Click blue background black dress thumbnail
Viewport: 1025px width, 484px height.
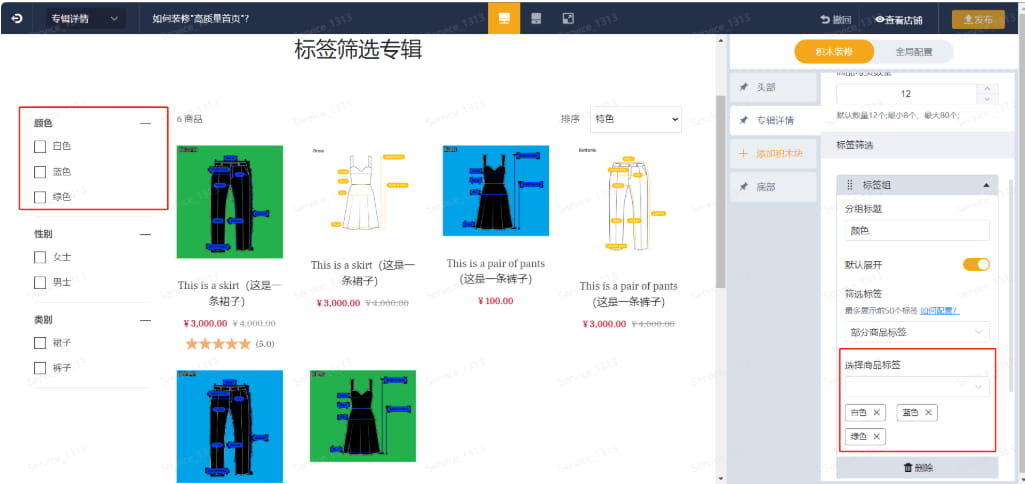coord(496,190)
